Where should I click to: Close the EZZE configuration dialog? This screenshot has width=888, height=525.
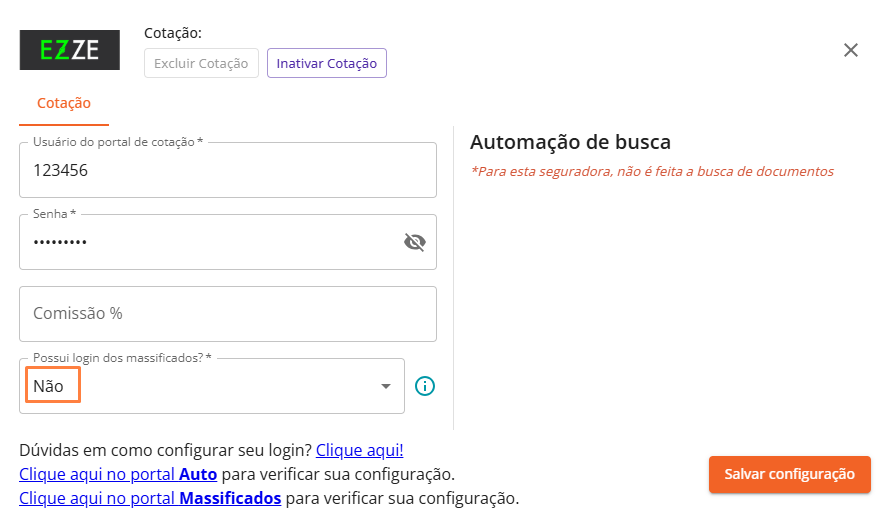pyautogui.click(x=851, y=50)
